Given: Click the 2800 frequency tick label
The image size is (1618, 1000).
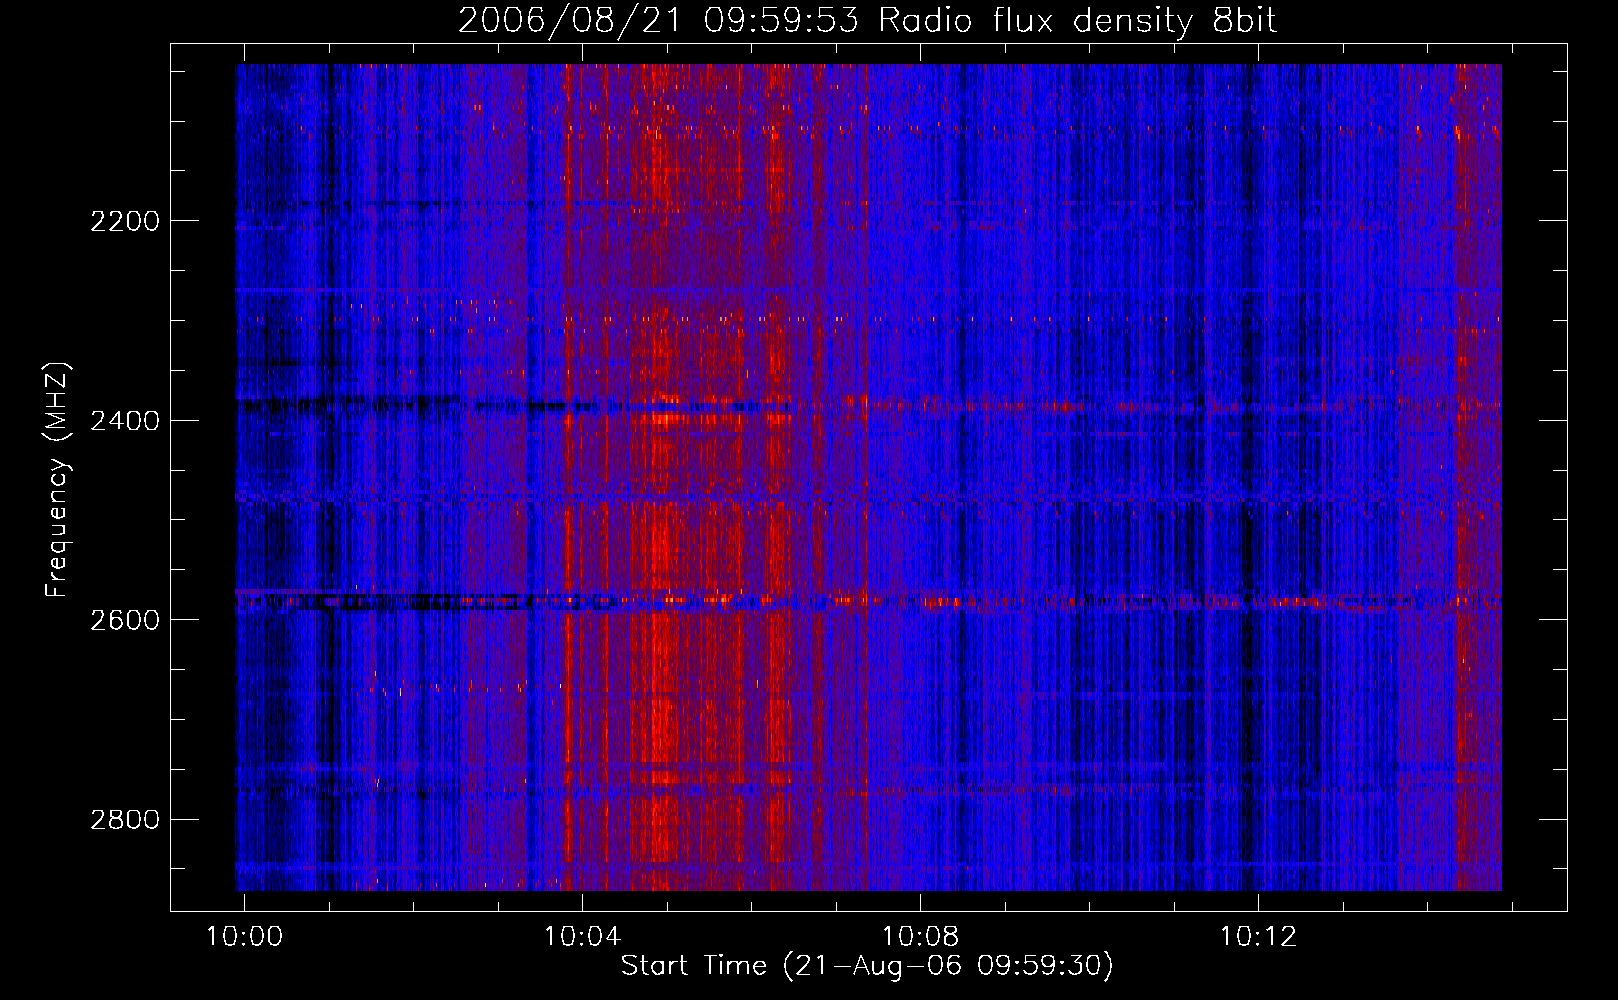Looking at the screenshot, I should click(125, 820).
